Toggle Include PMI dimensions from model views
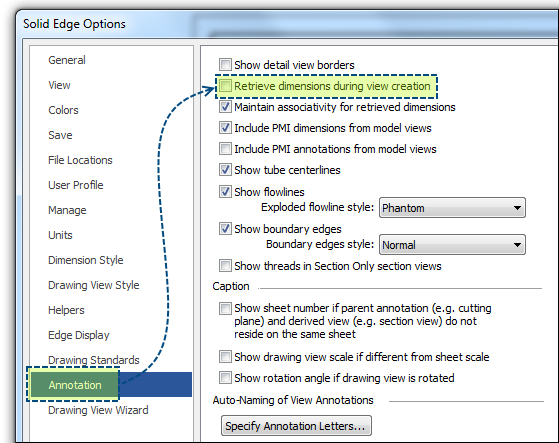The image size is (559, 443). 225,128
